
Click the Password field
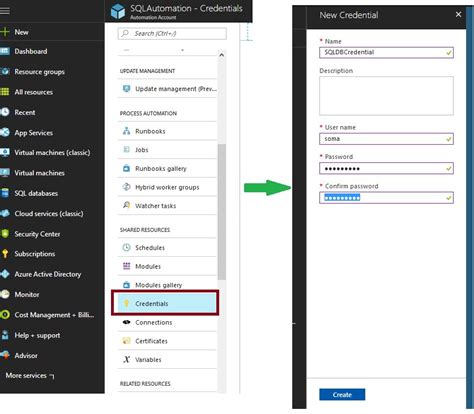386,168
